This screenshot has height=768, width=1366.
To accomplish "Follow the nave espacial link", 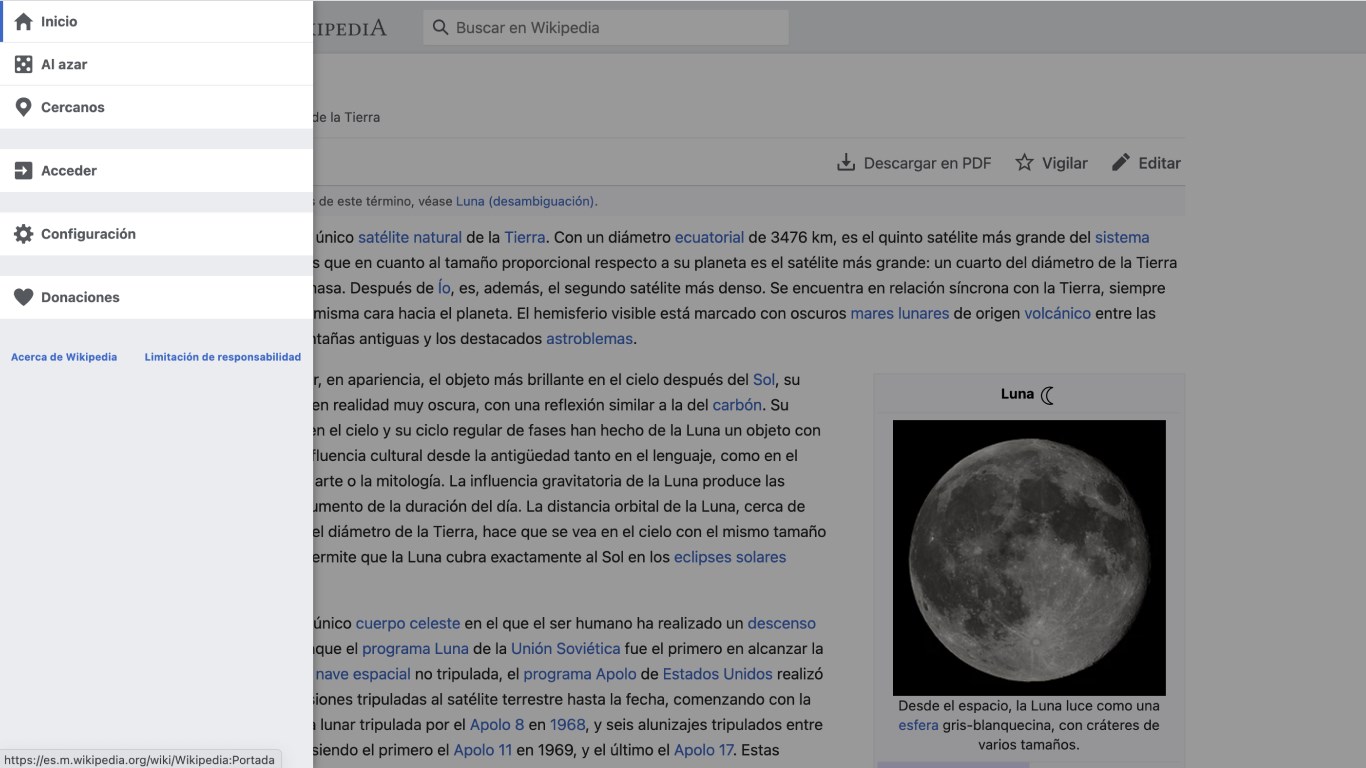I will [363, 674].
